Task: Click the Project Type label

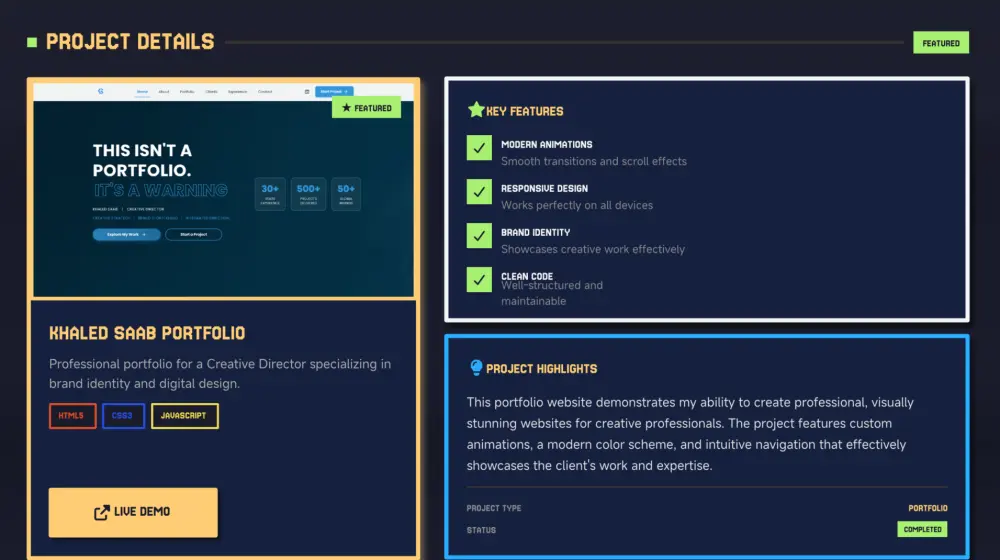Action: [x=494, y=508]
